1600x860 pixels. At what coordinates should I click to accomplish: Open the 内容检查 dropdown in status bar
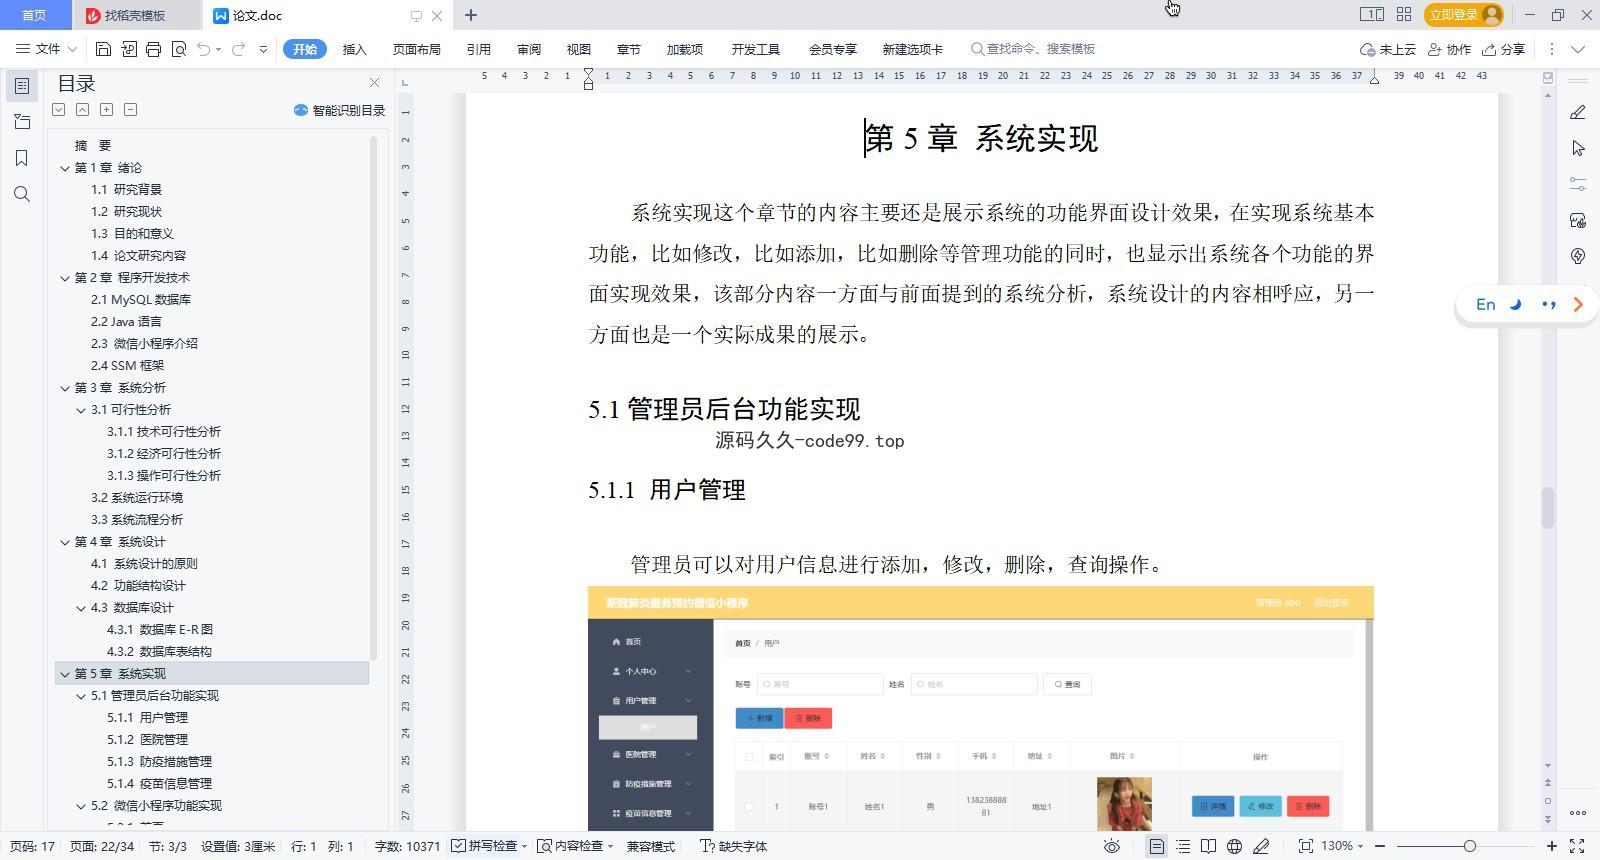point(576,846)
